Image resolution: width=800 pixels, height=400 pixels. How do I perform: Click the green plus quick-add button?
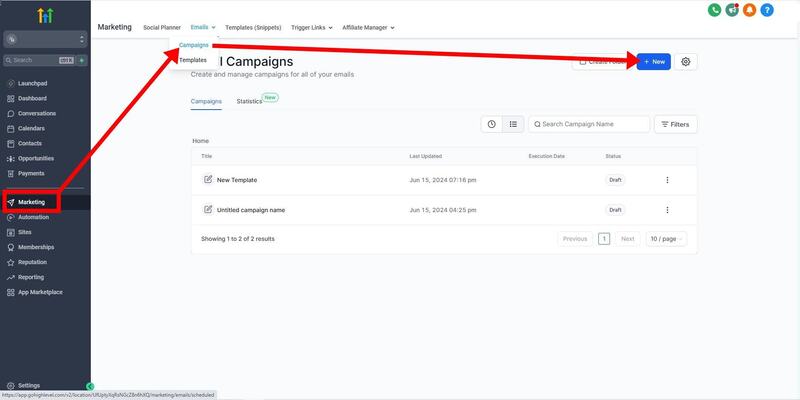[82, 60]
